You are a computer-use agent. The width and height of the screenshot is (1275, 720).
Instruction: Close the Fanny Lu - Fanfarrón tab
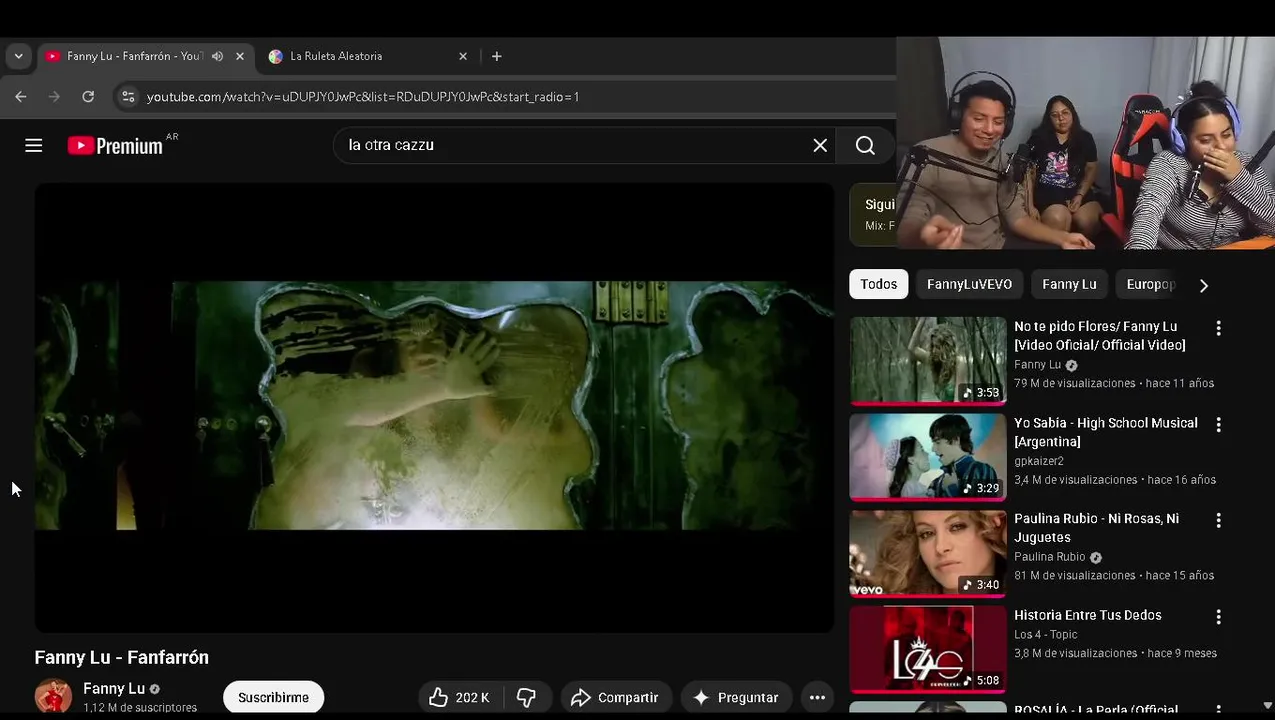coord(240,56)
